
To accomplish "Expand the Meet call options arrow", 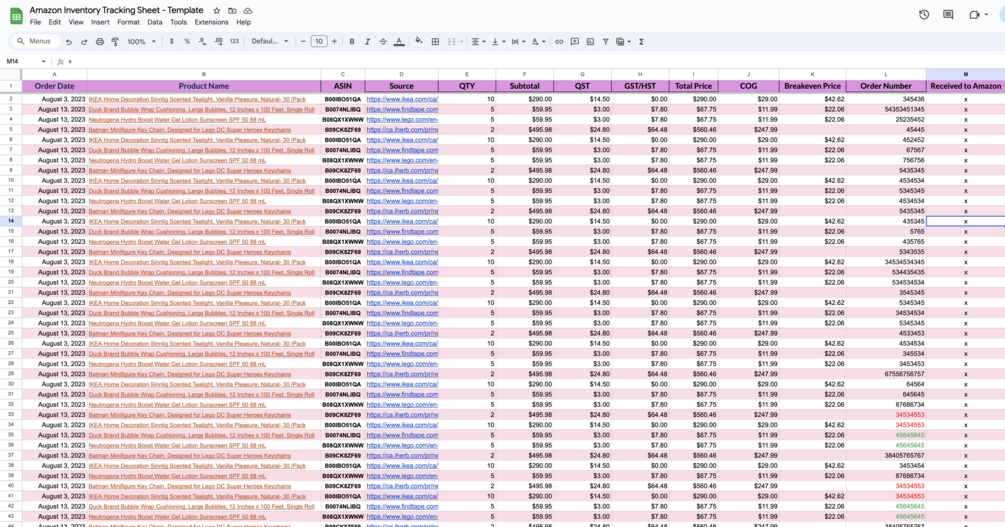I will [986, 14].
